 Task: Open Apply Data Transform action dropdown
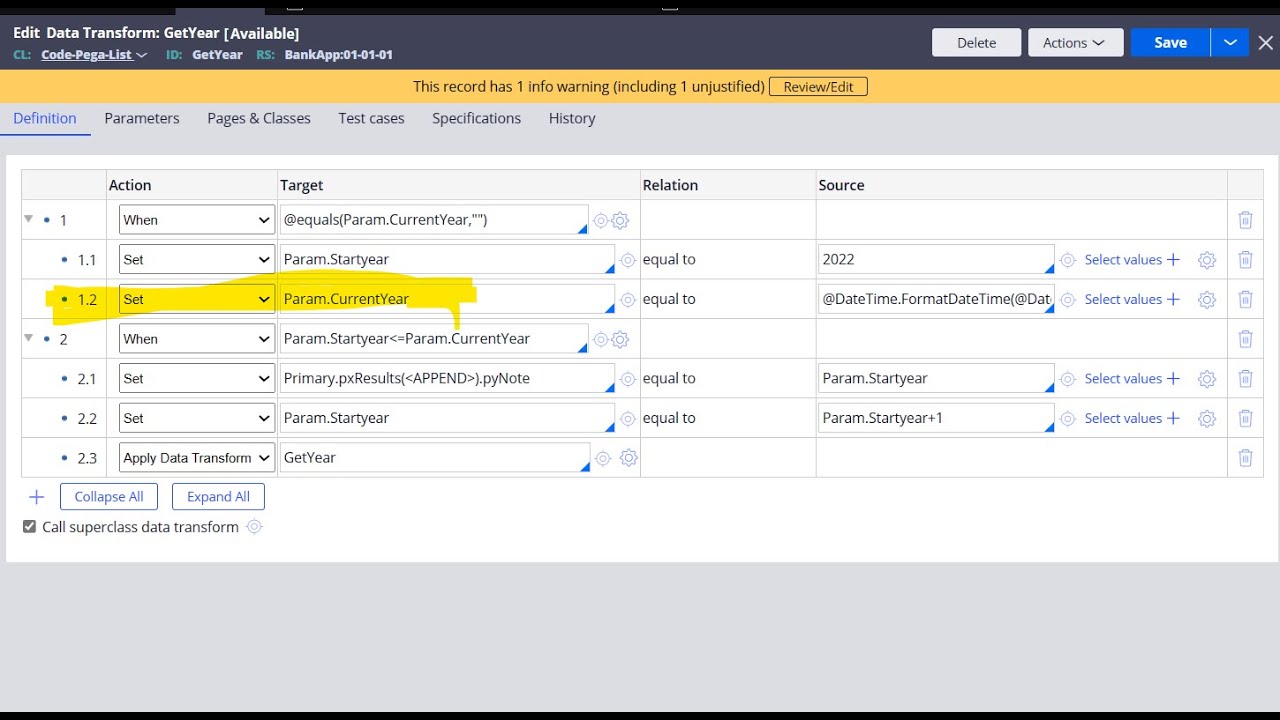click(197, 458)
